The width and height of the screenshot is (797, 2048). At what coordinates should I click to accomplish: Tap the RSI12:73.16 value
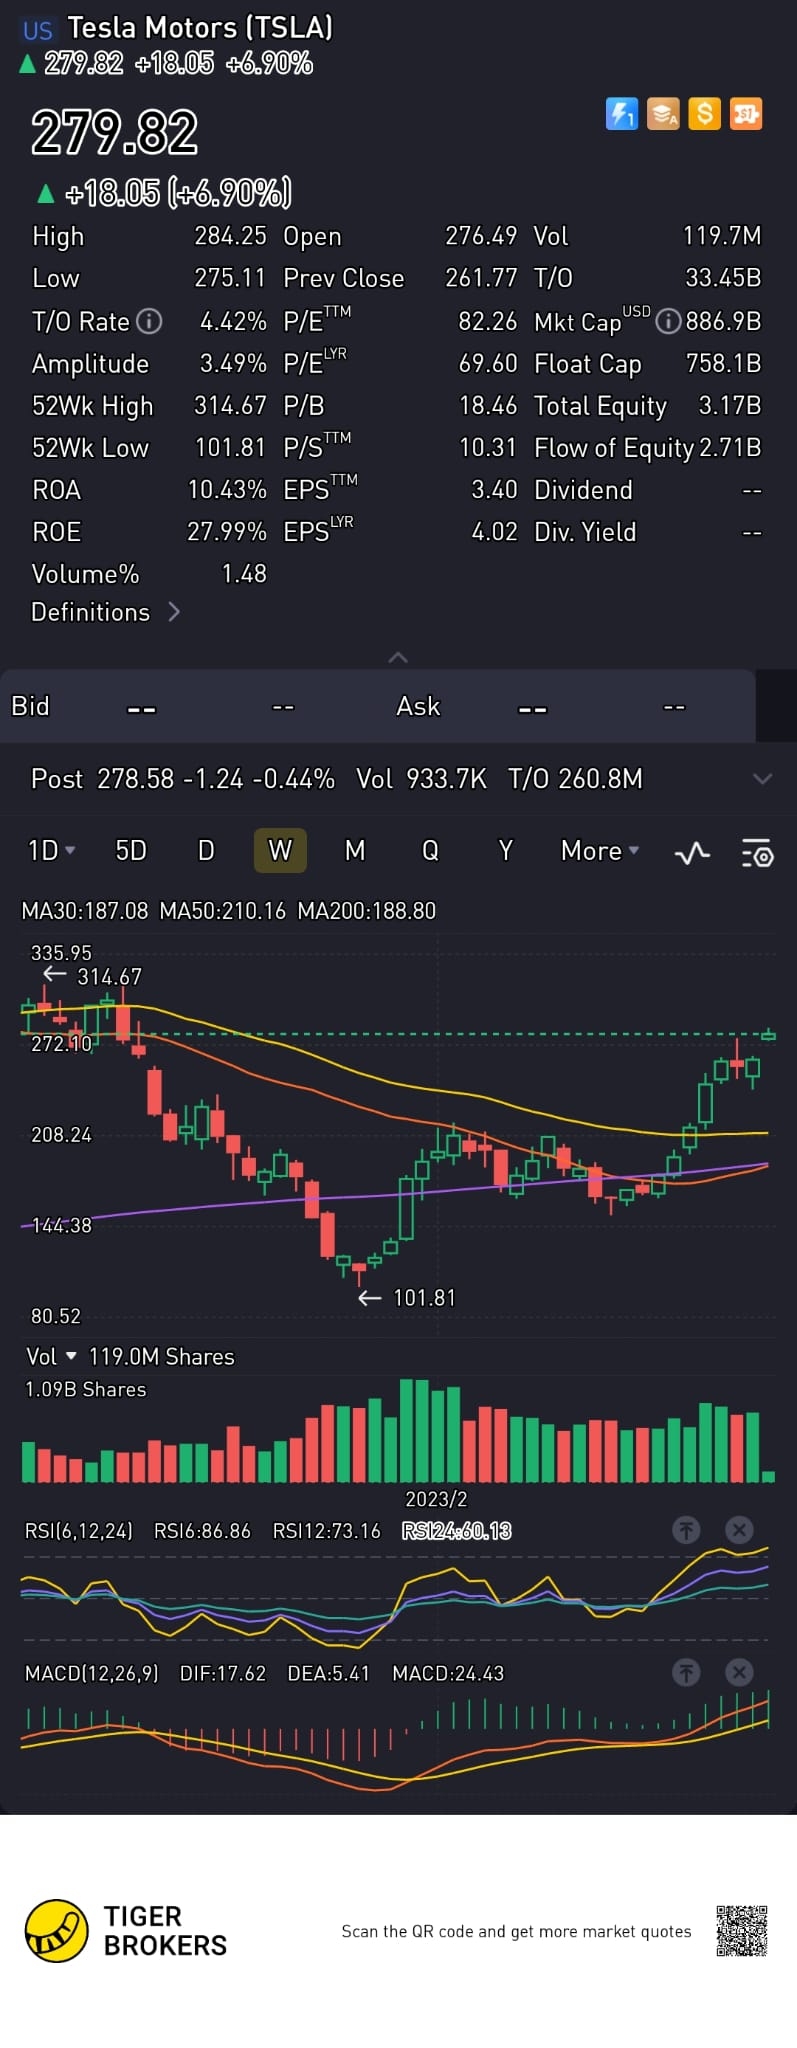327,1531
